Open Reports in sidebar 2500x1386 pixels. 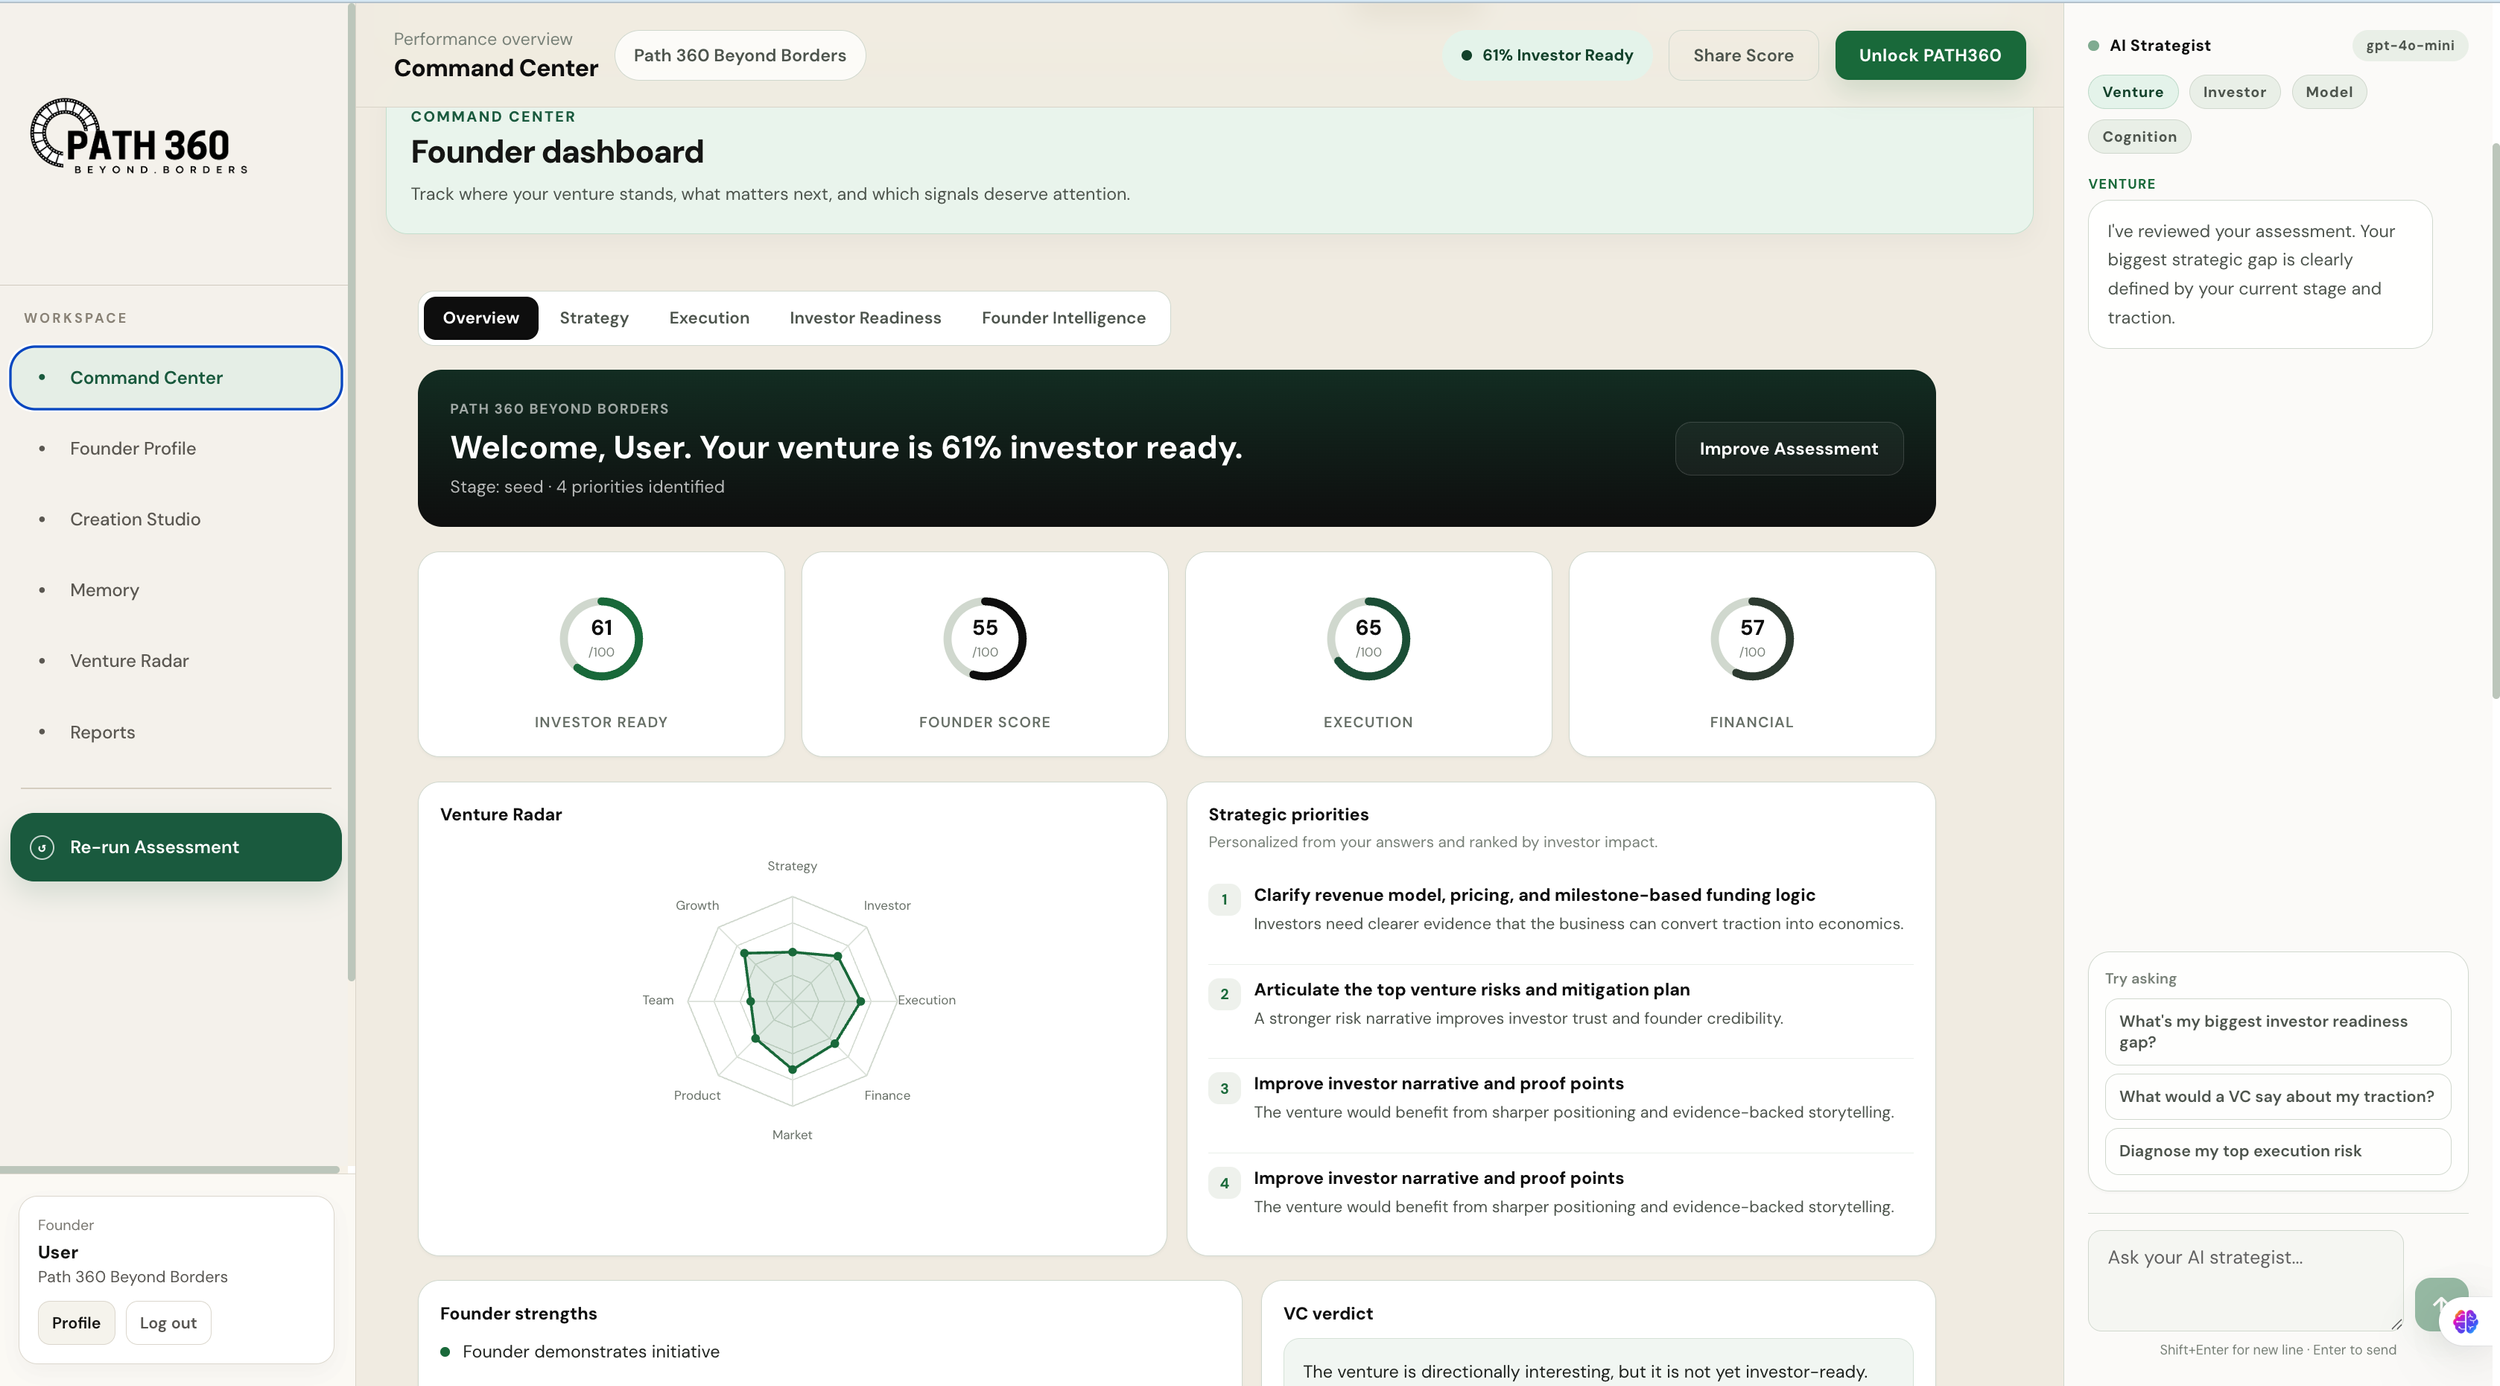click(176, 732)
